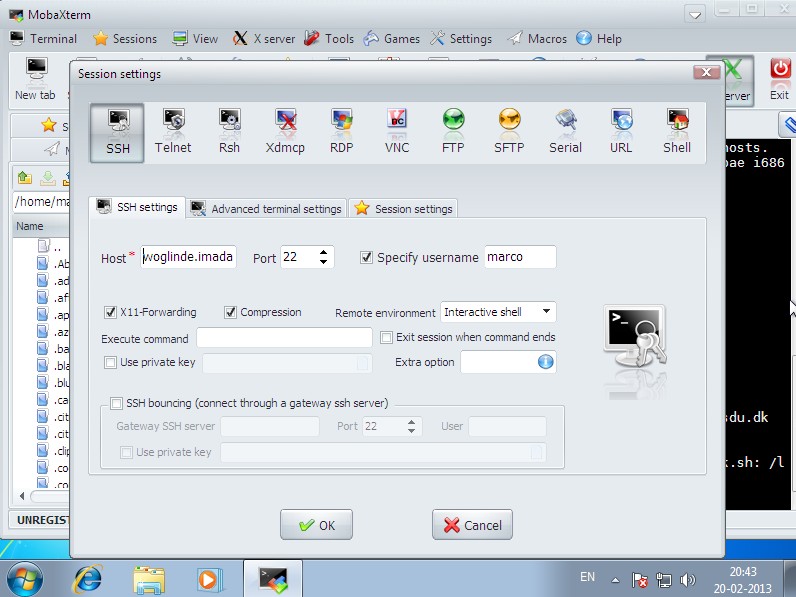Click the username field containing marco
The image size is (796, 597).
point(520,257)
